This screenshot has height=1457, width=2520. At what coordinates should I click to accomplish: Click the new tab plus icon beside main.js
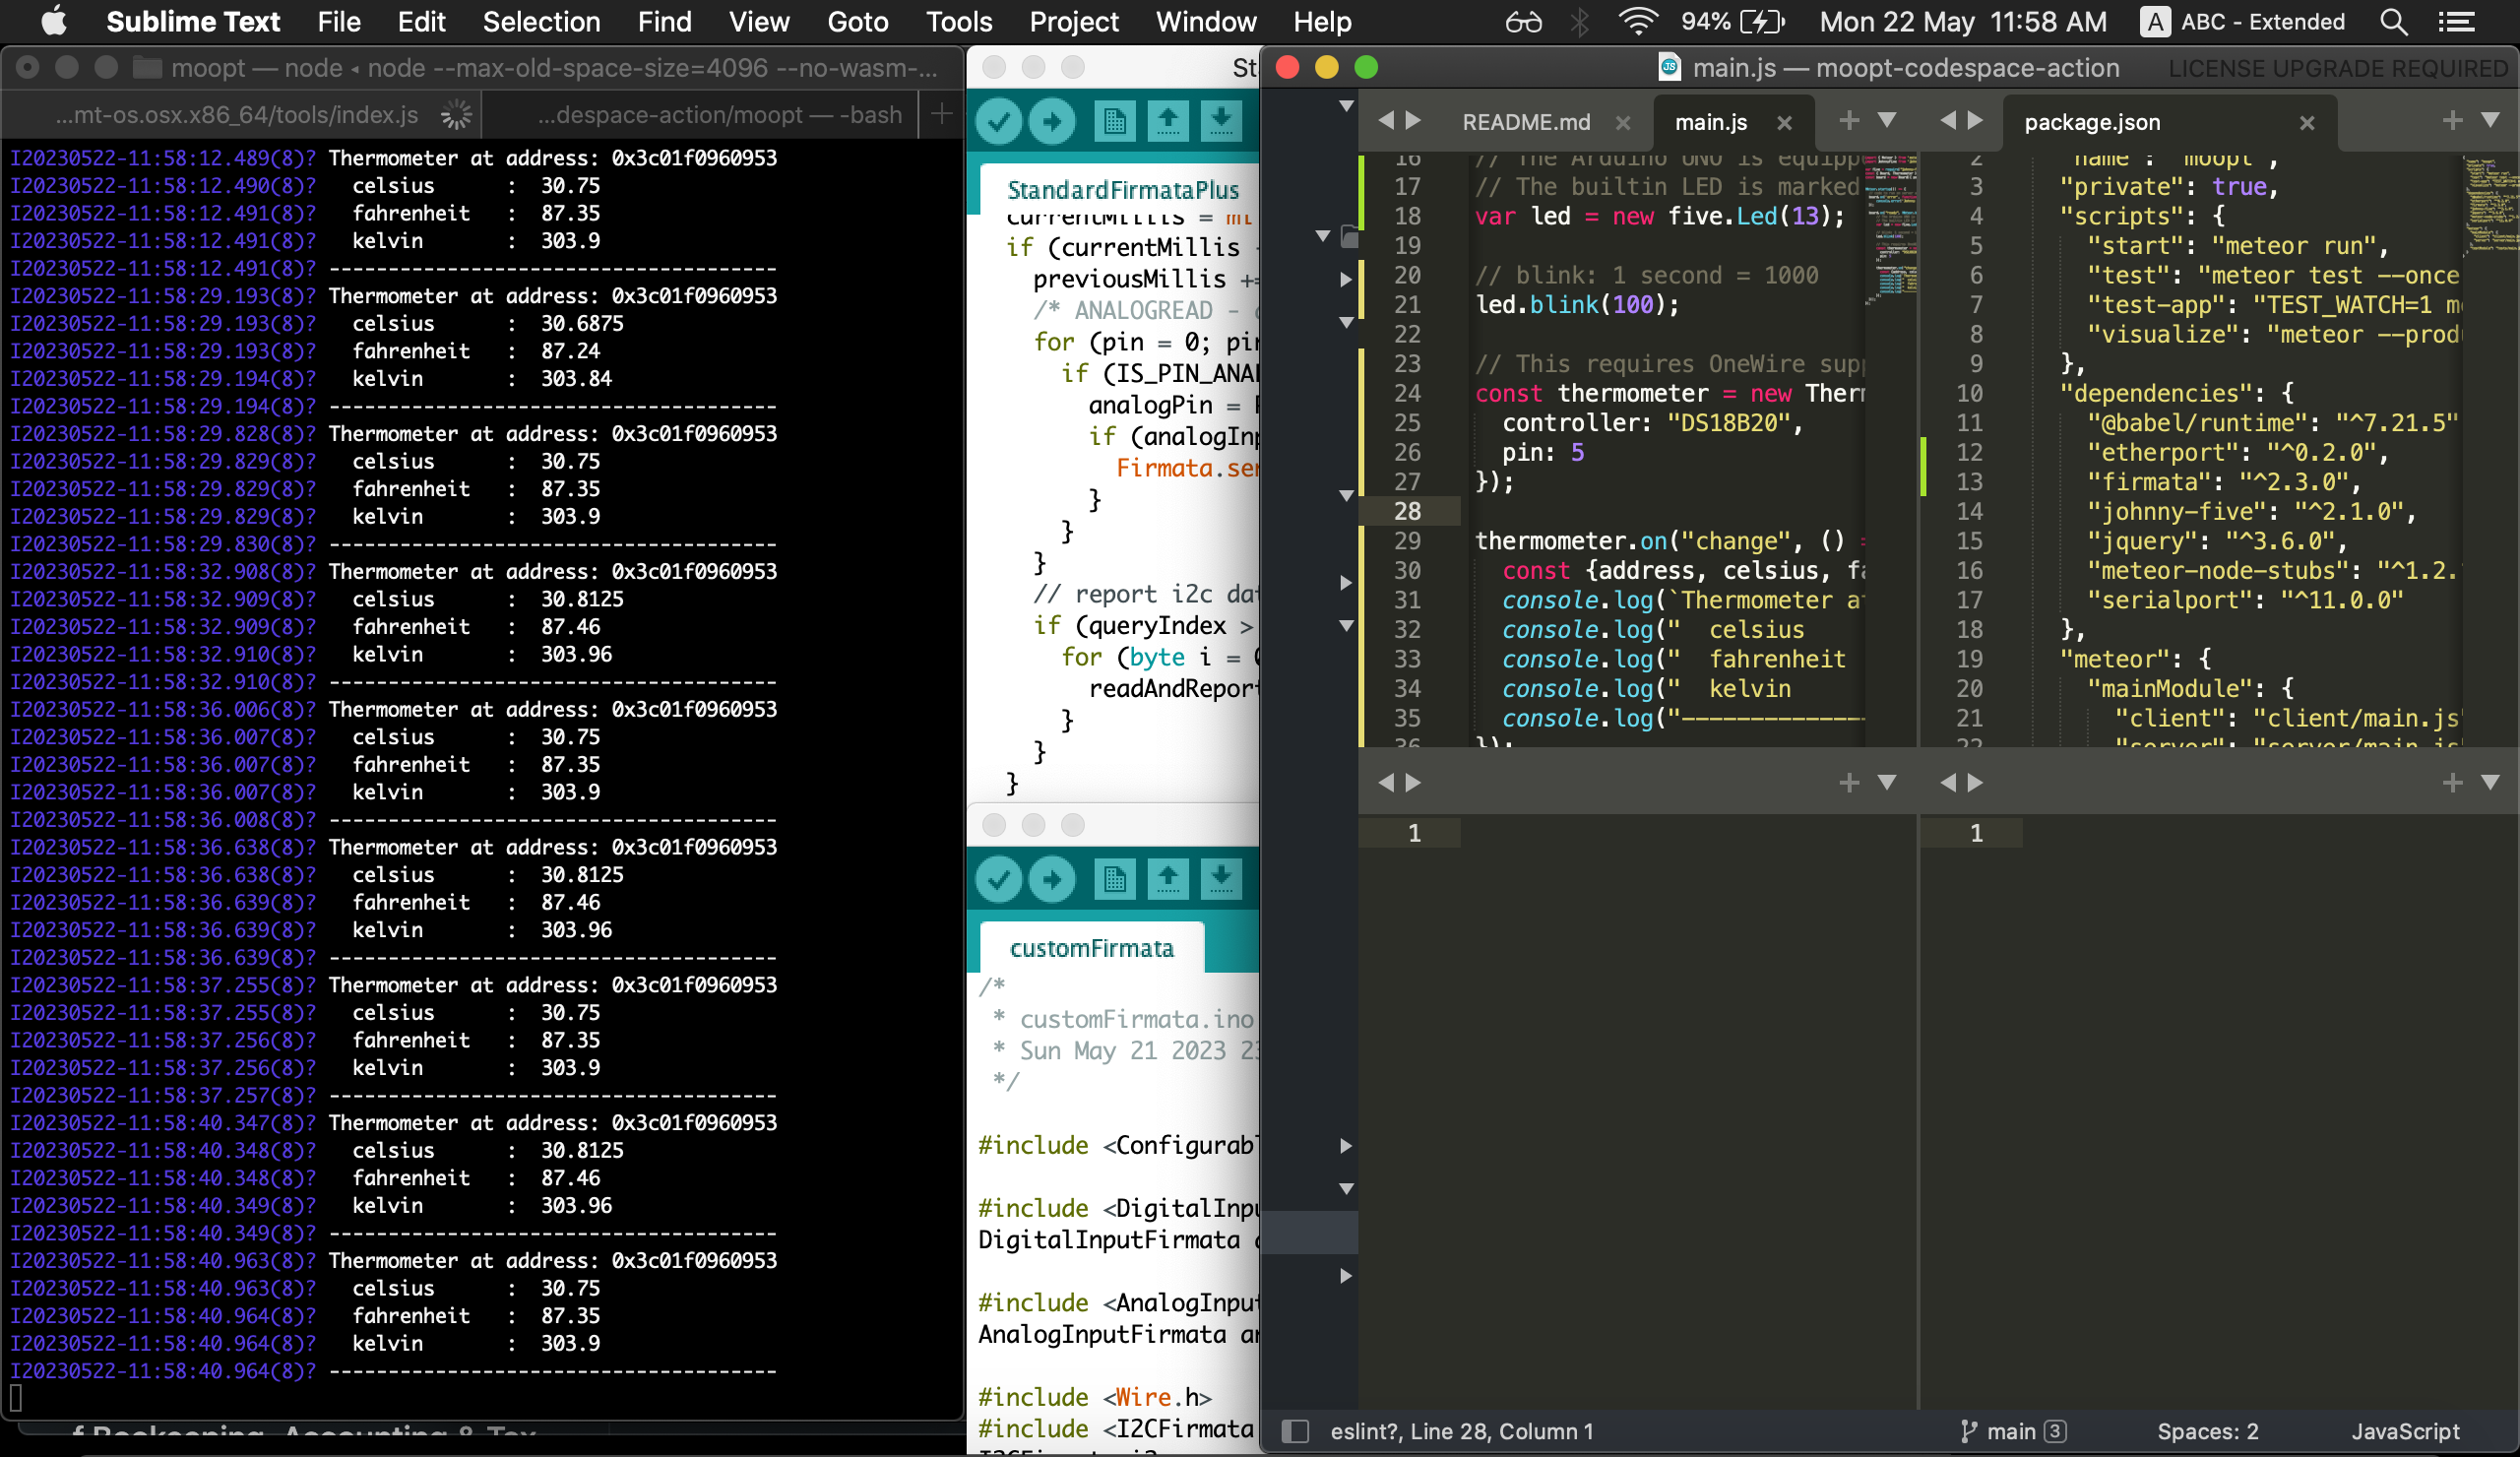click(1848, 121)
